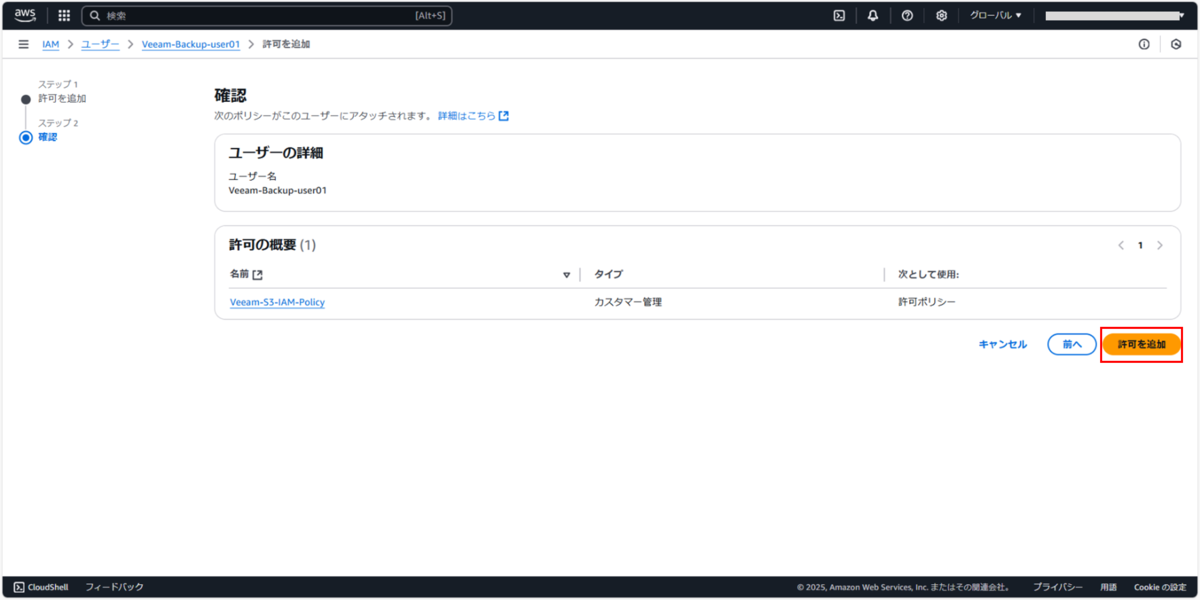Click the タイプ column header

609,274
